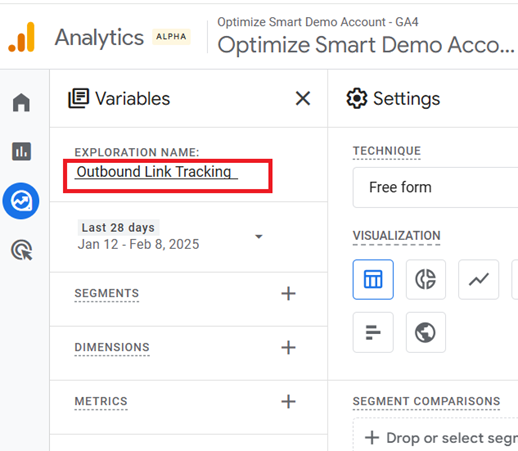Open the Home icon in sidebar

[x=21, y=102]
